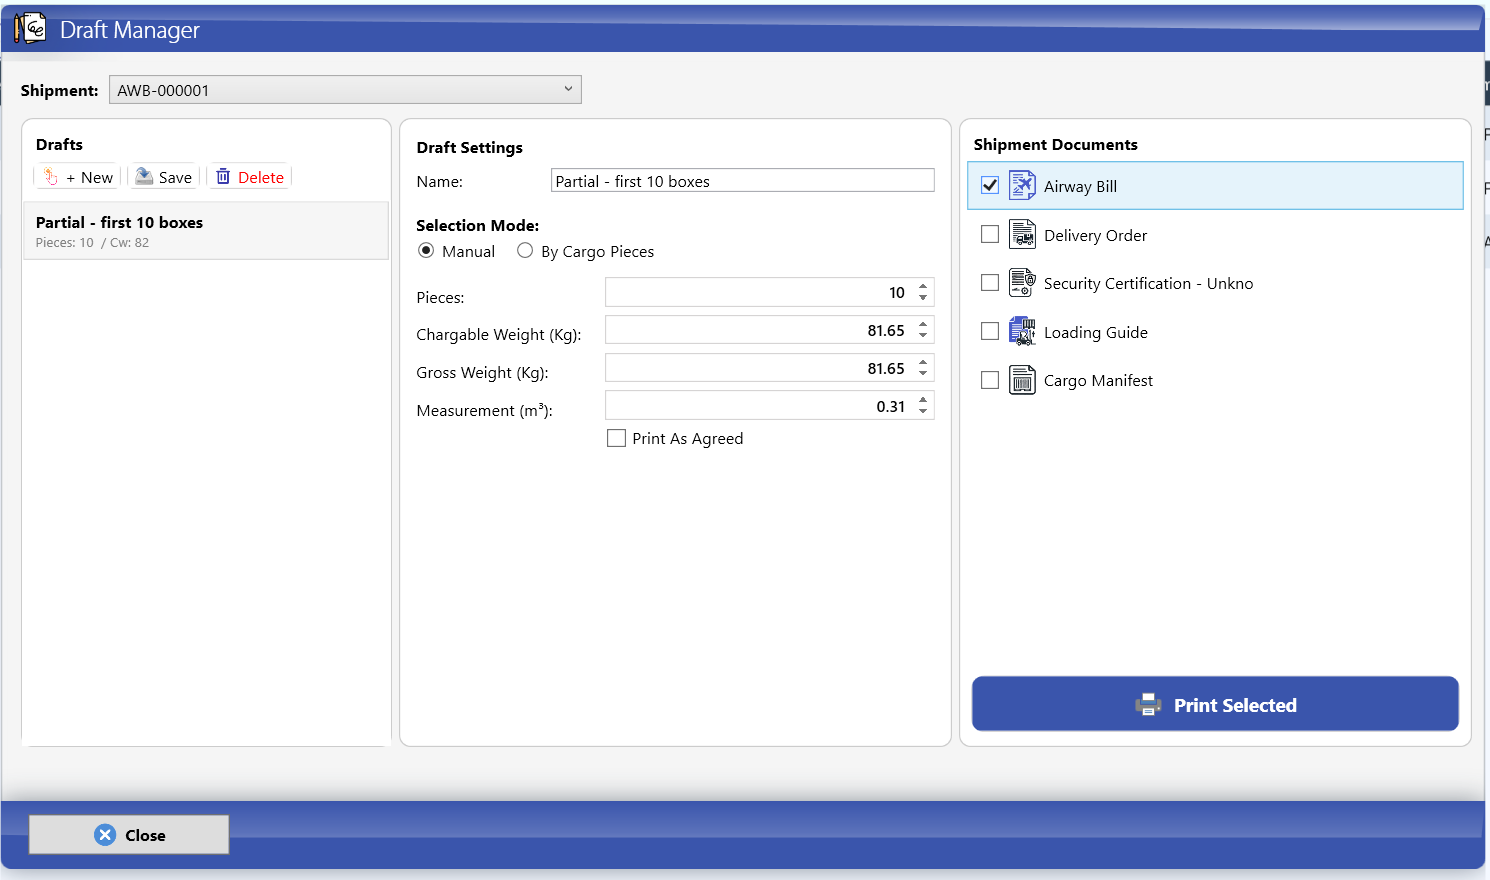Uncheck the Airway Bill checkbox
Image resolution: width=1490 pixels, height=880 pixels.
point(990,185)
